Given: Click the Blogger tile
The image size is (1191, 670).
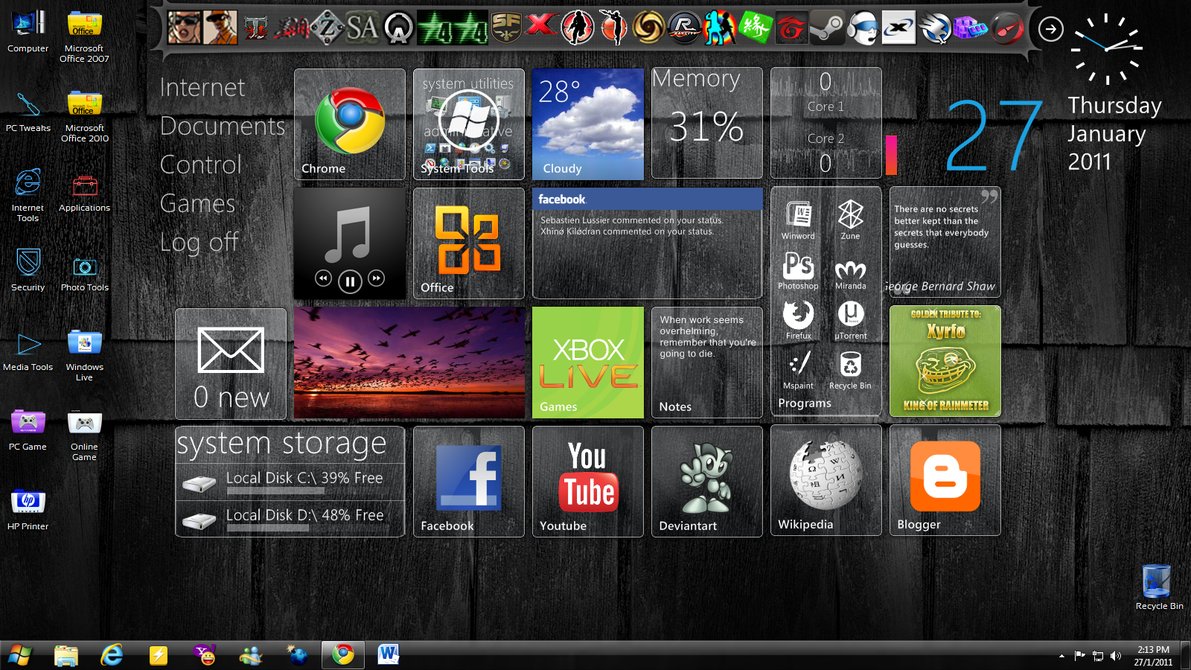Looking at the screenshot, I should click(944, 481).
